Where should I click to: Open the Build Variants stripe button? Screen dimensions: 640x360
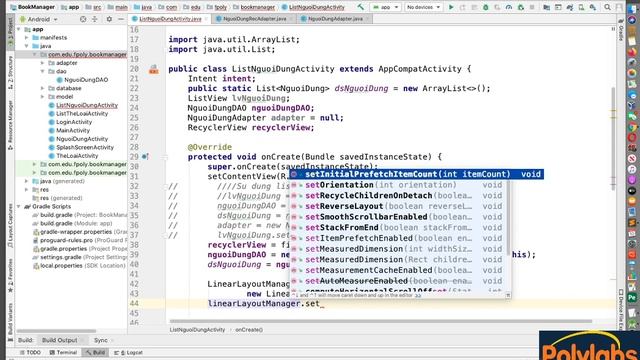coord(10,322)
